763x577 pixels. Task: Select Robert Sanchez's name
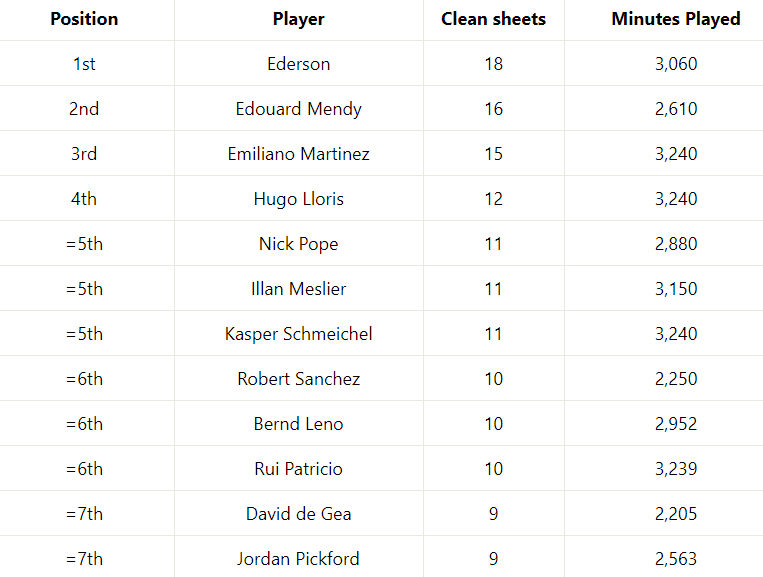298,379
